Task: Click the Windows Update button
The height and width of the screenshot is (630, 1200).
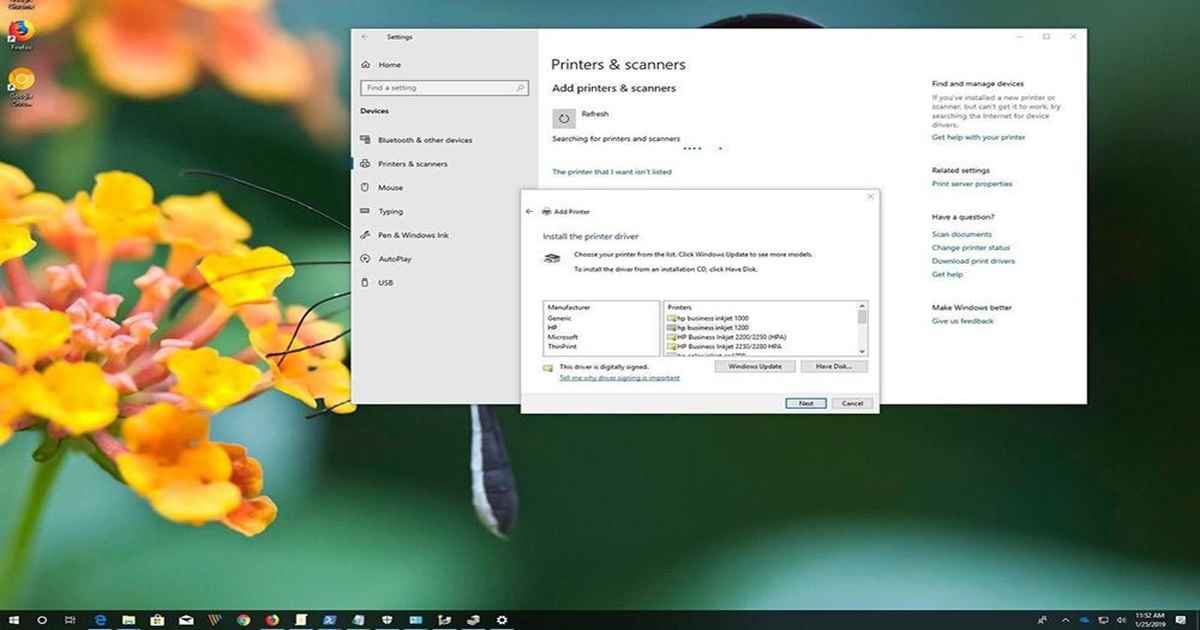Action: [x=755, y=367]
